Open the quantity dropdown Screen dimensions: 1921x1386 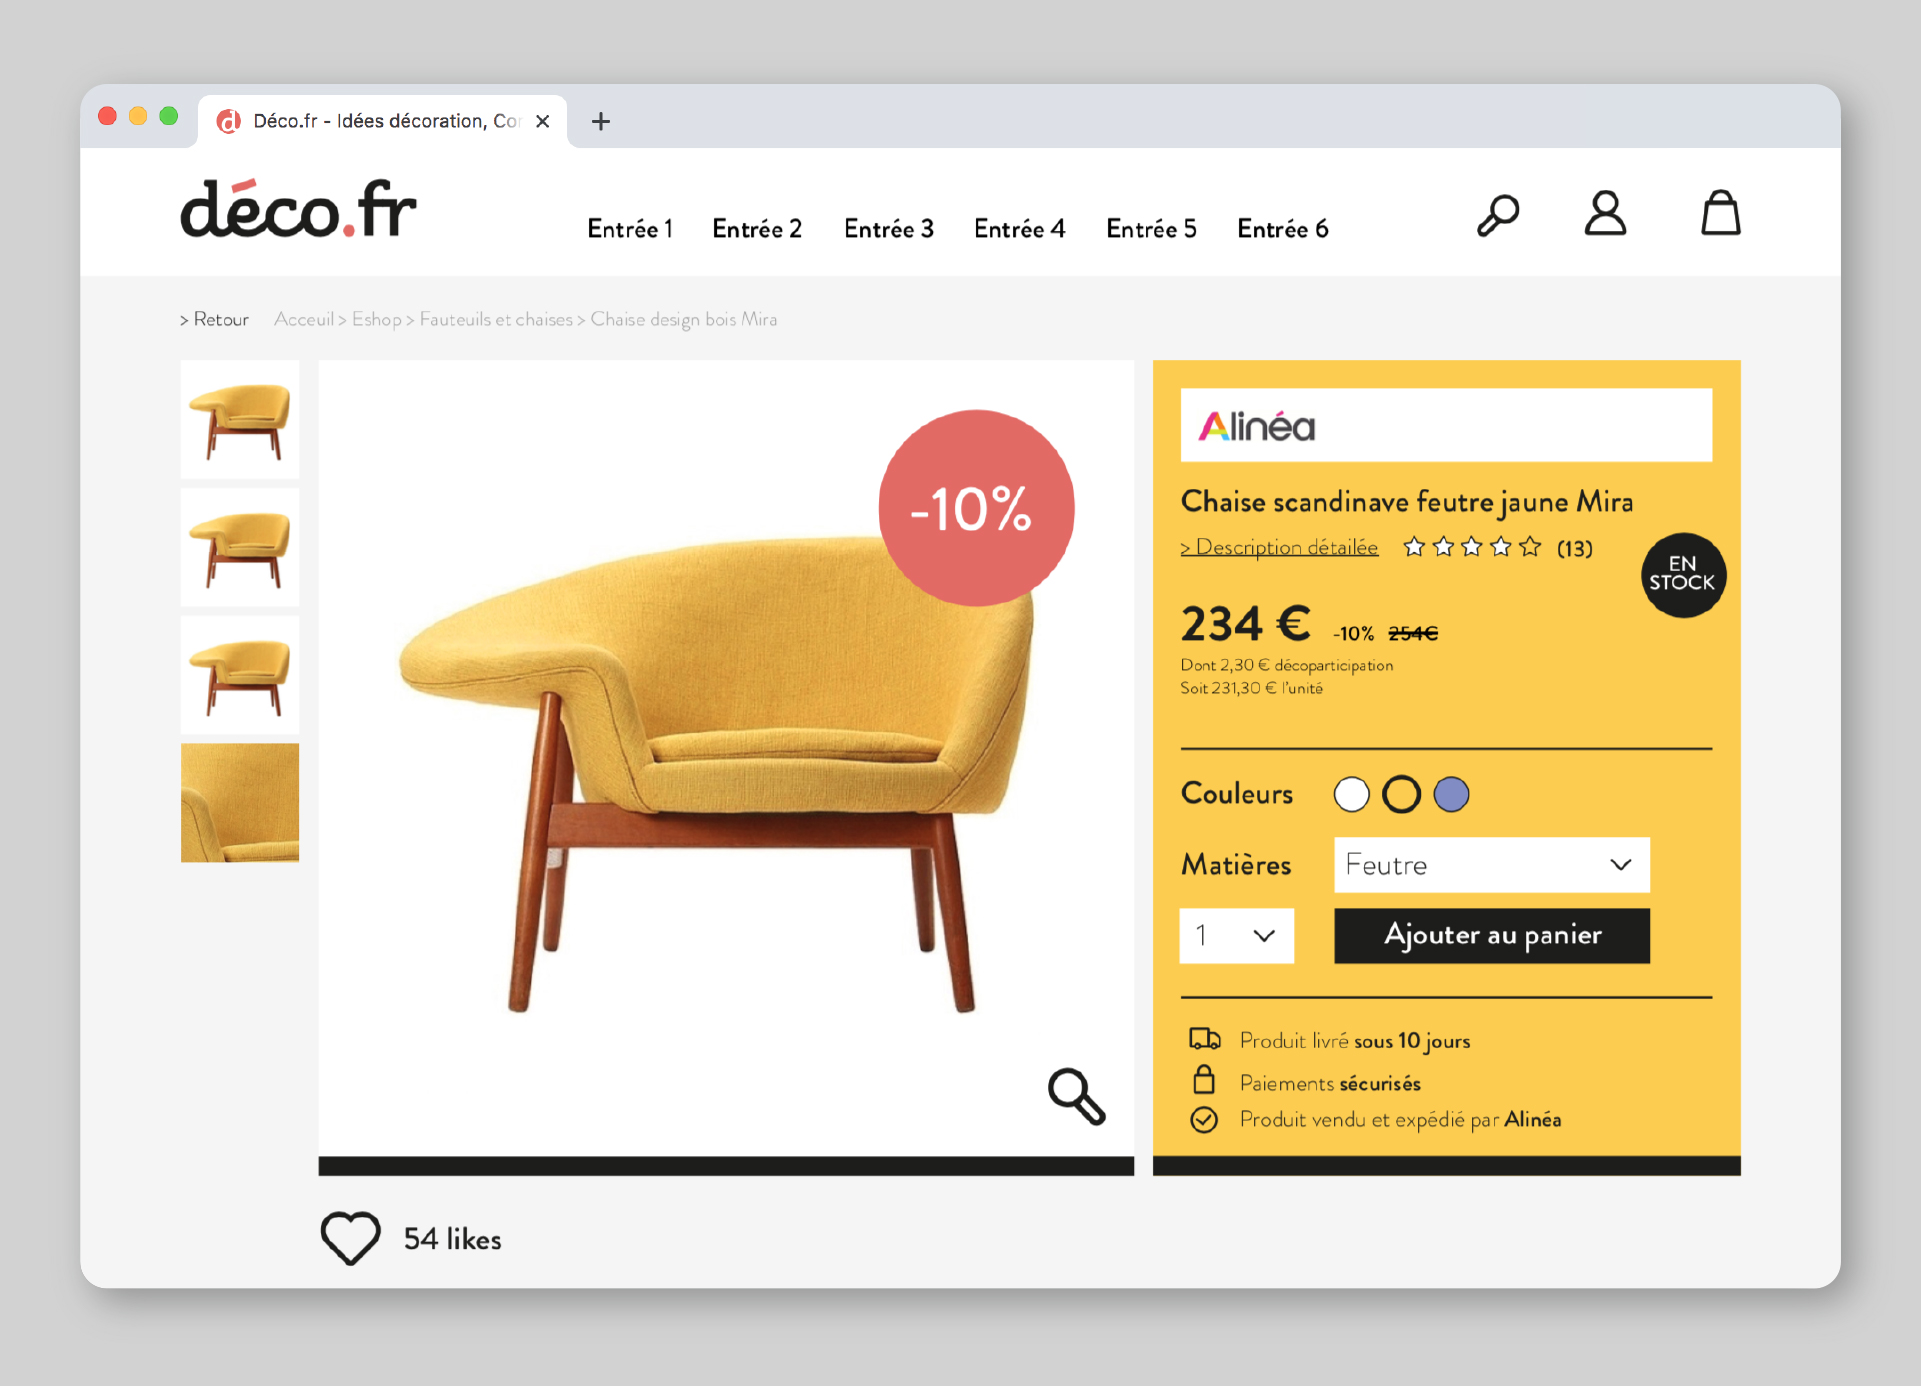pos(1237,936)
